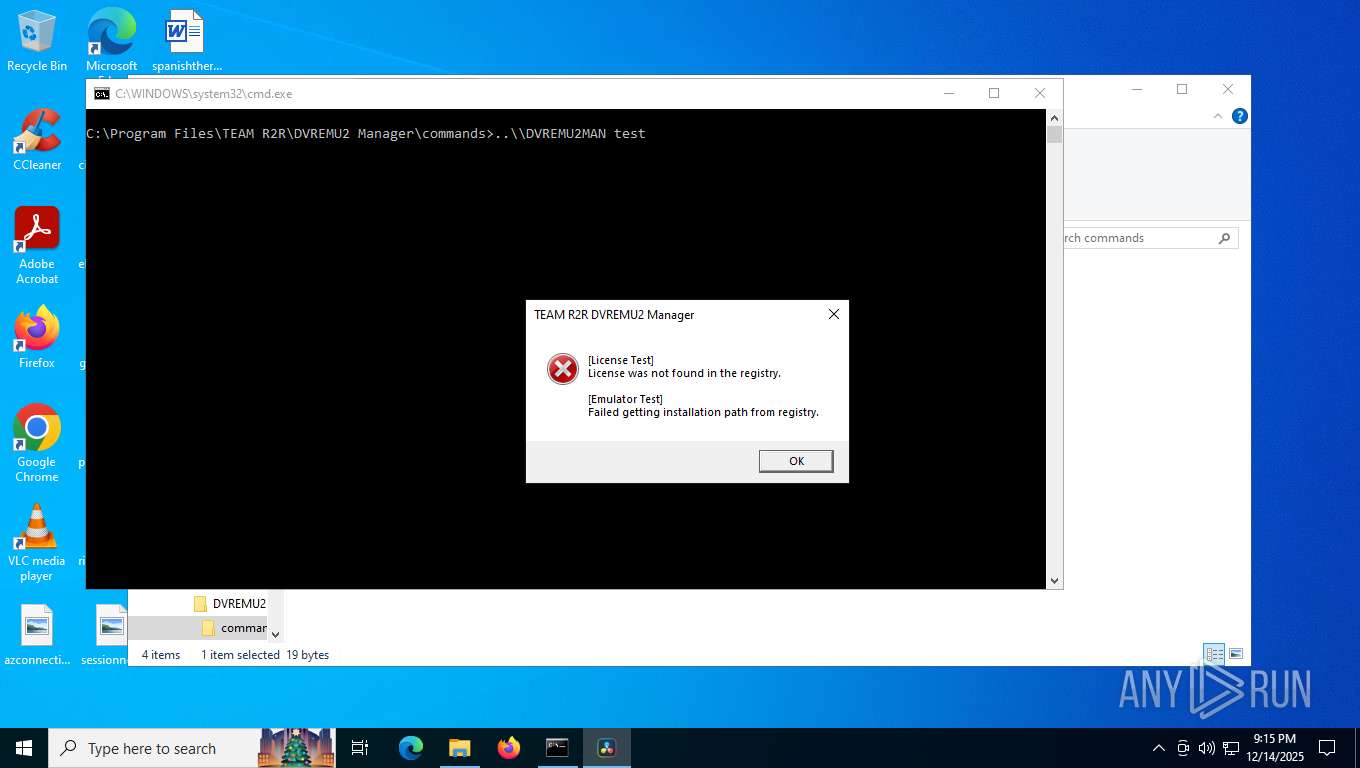This screenshot has height=768, width=1360.
Task: Open Recycle Bin desktop icon
Action: point(37,41)
